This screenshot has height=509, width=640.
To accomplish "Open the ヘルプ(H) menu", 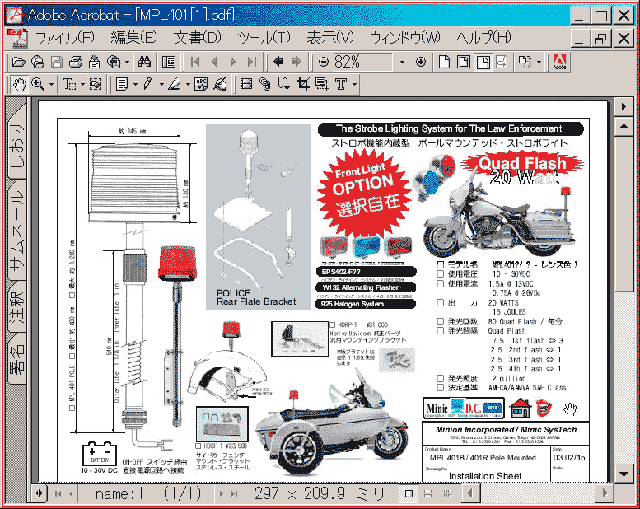I will (484, 38).
